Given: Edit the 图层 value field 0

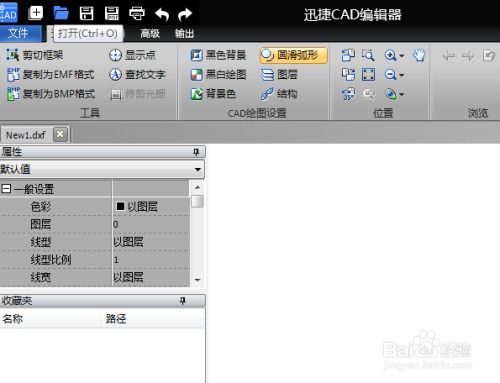Looking at the screenshot, I should (x=151, y=224).
